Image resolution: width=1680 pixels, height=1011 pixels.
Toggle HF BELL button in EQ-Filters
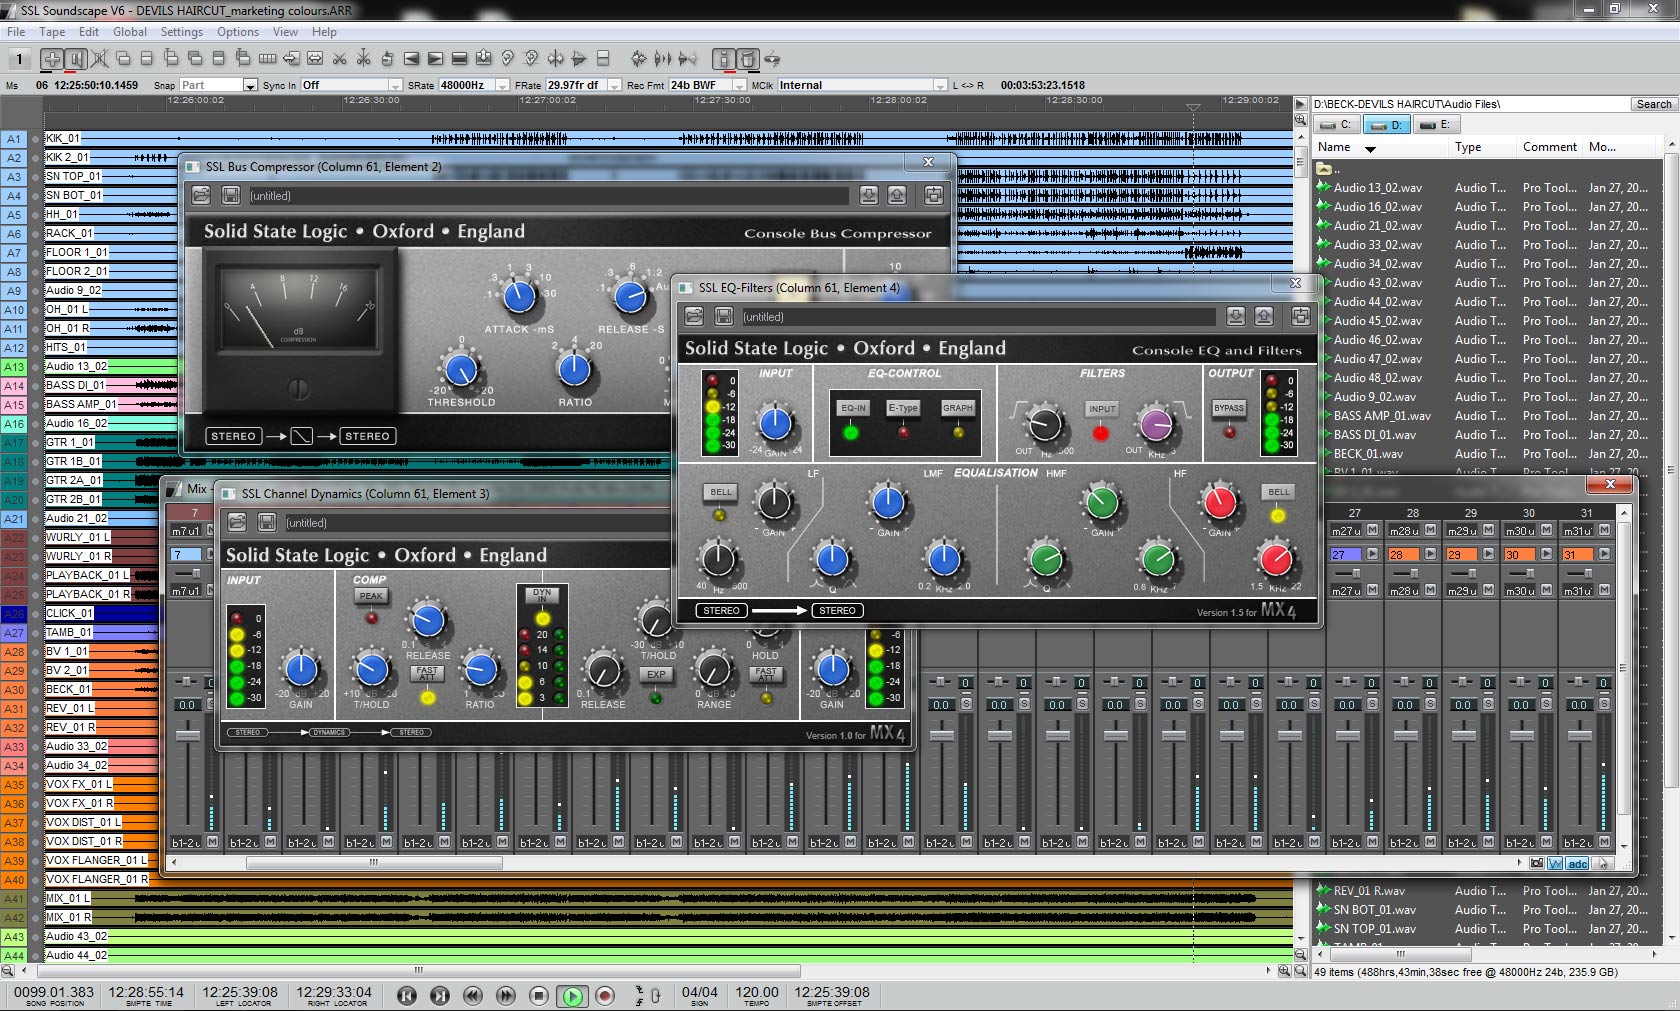1279,492
